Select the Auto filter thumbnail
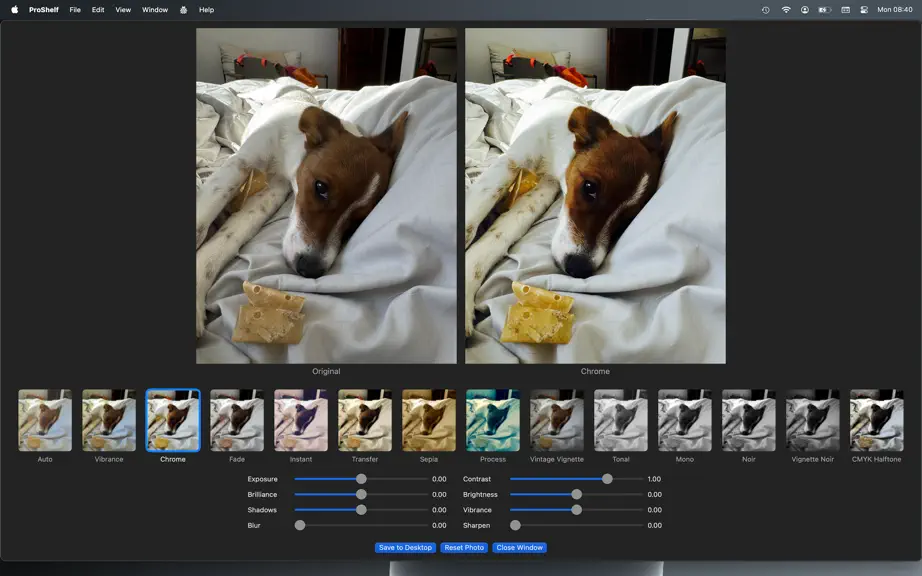922x576 pixels. coord(45,420)
